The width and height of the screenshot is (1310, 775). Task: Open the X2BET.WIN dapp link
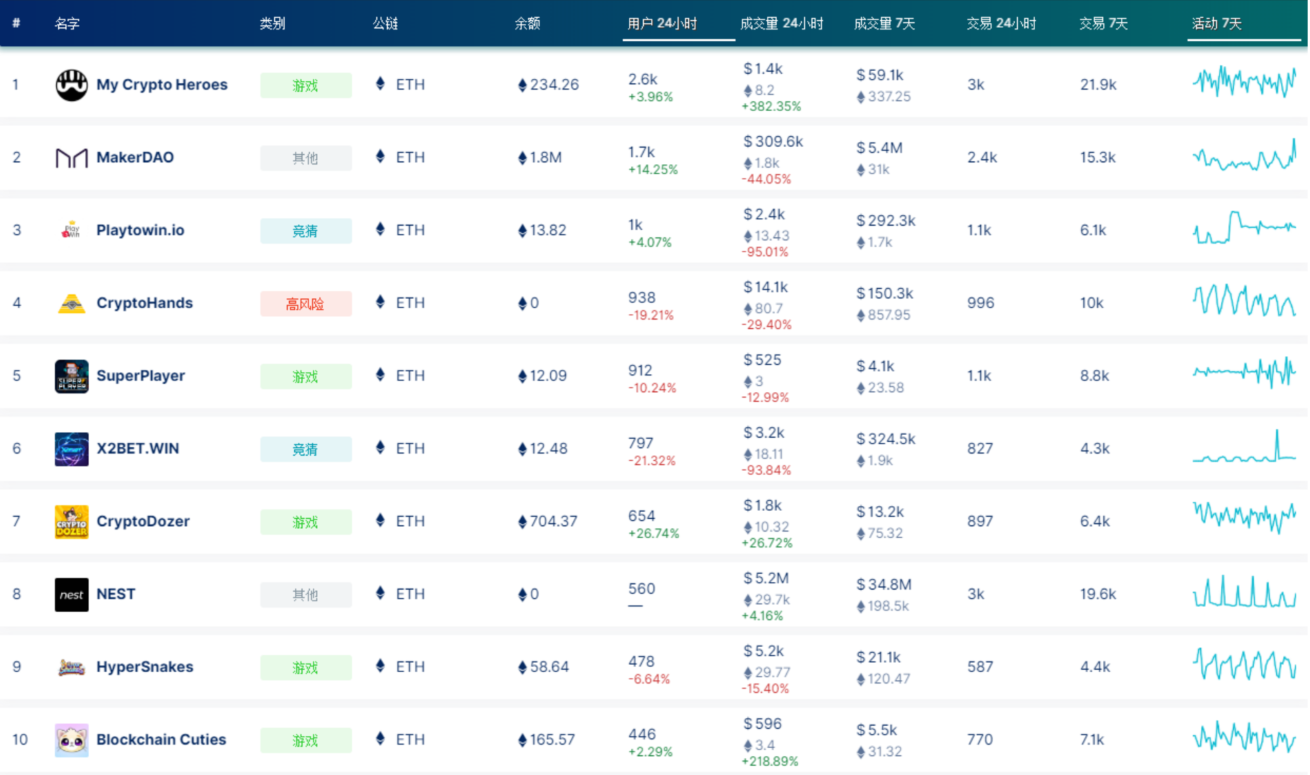[x=138, y=449]
